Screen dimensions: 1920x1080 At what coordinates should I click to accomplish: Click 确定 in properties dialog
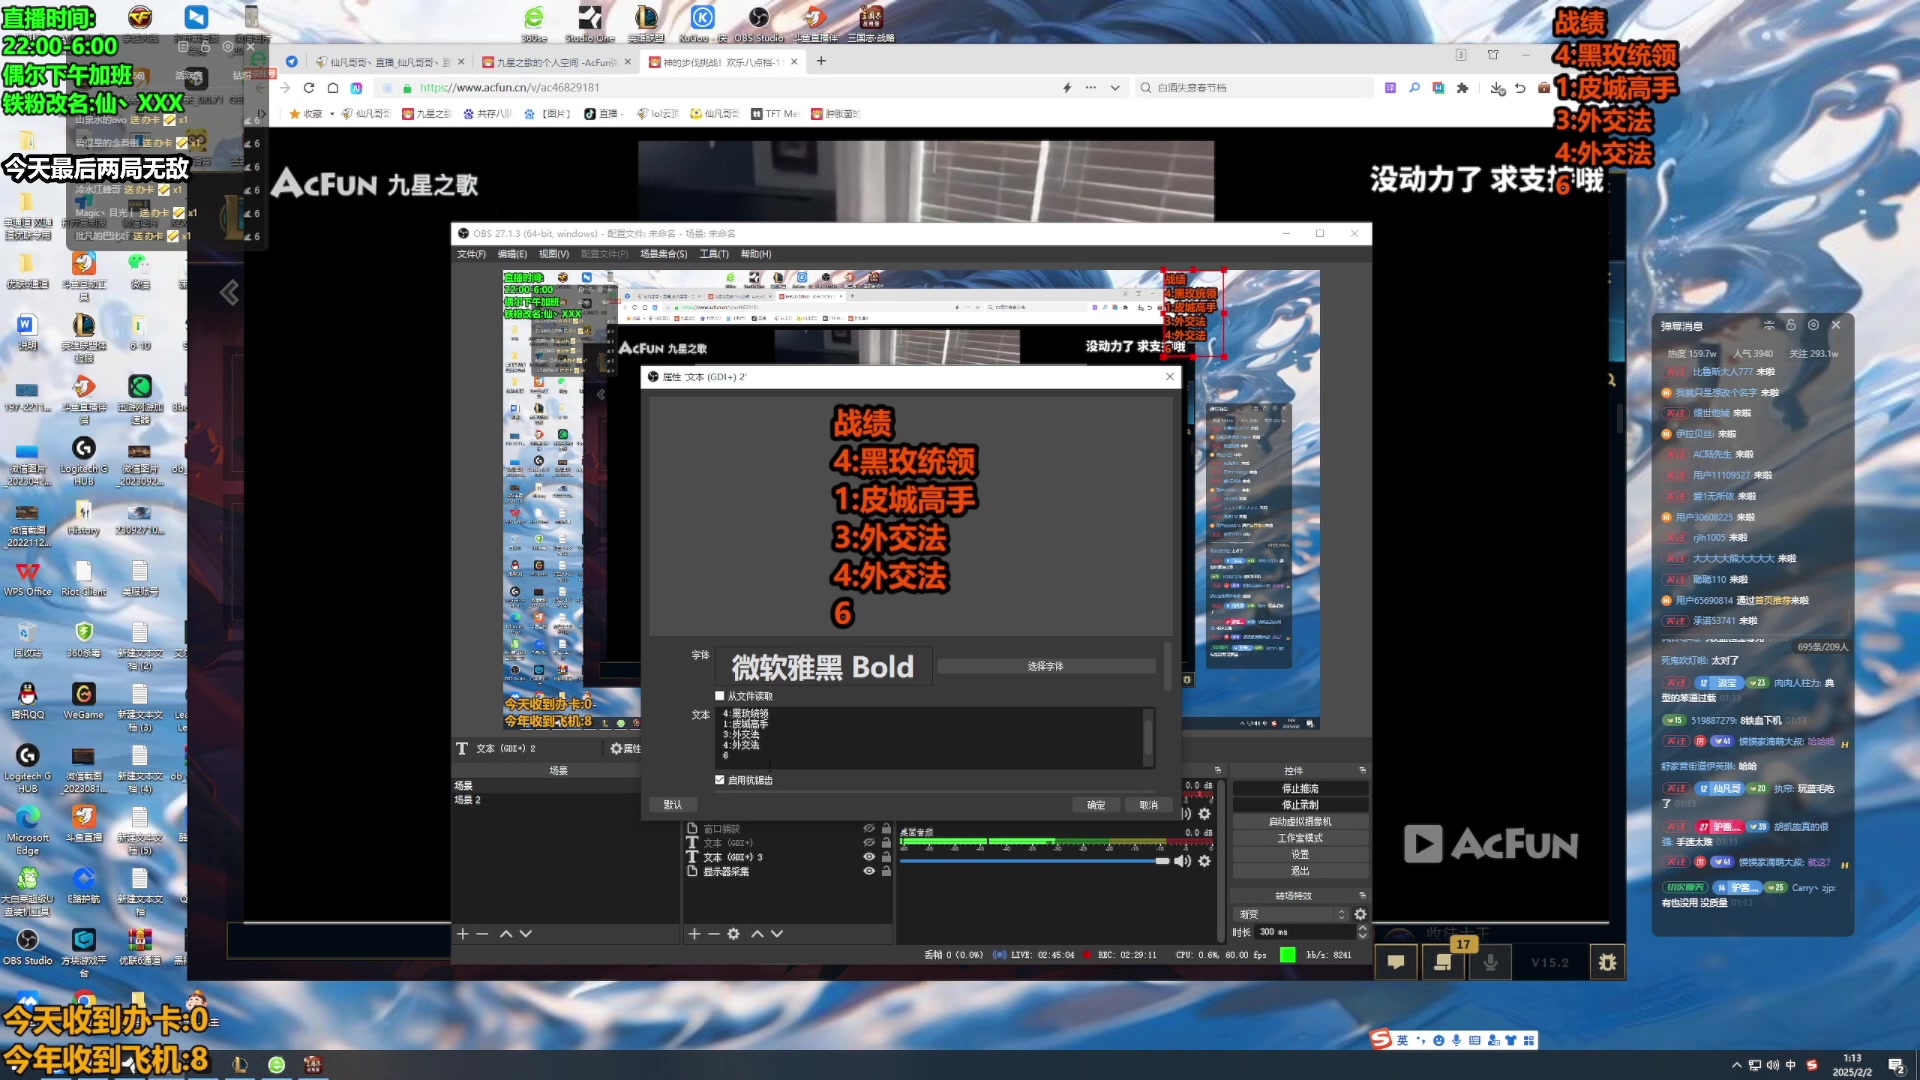[1096, 805]
